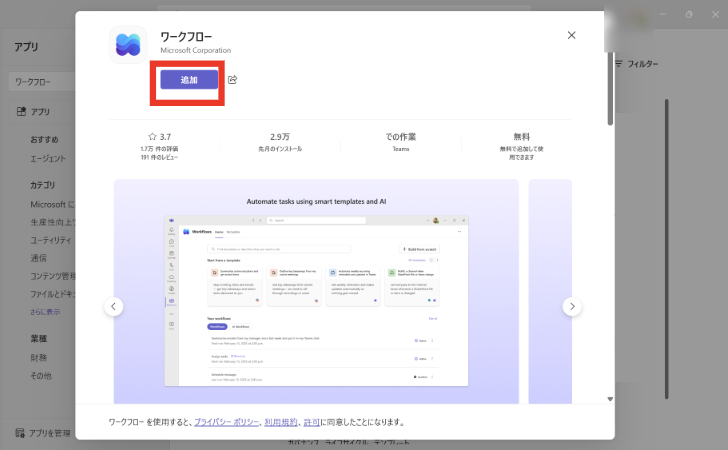Image resolution: width=728 pixels, height=450 pixels.
Task: Open the プライバシー ポリシー link
Action: pyautogui.click(x=226, y=422)
